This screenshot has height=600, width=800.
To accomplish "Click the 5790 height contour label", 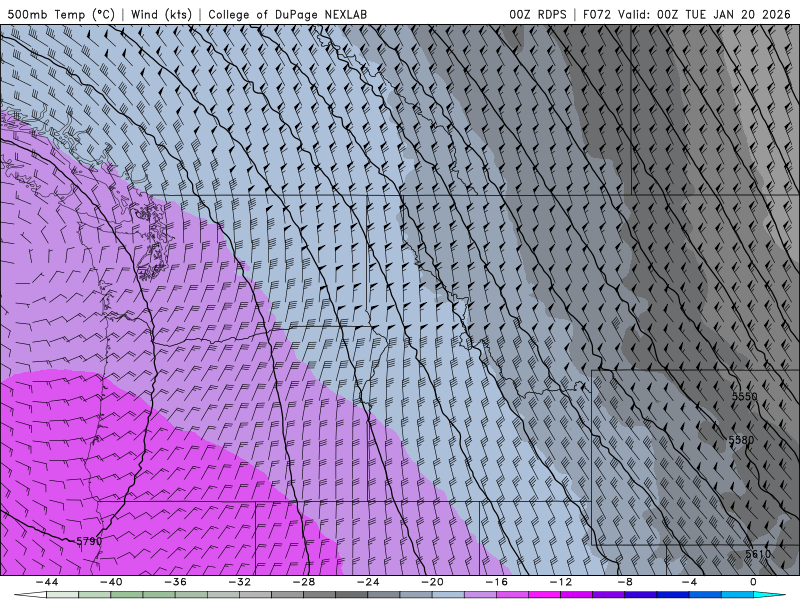I will pyautogui.click(x=89, y=541).
